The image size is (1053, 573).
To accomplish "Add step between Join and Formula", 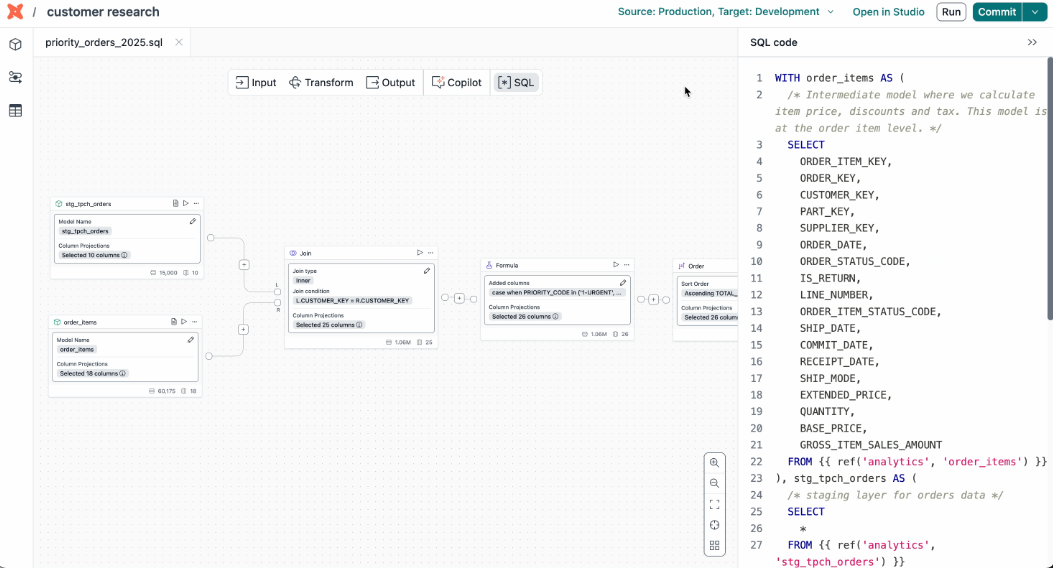I will tap(459, 298).
